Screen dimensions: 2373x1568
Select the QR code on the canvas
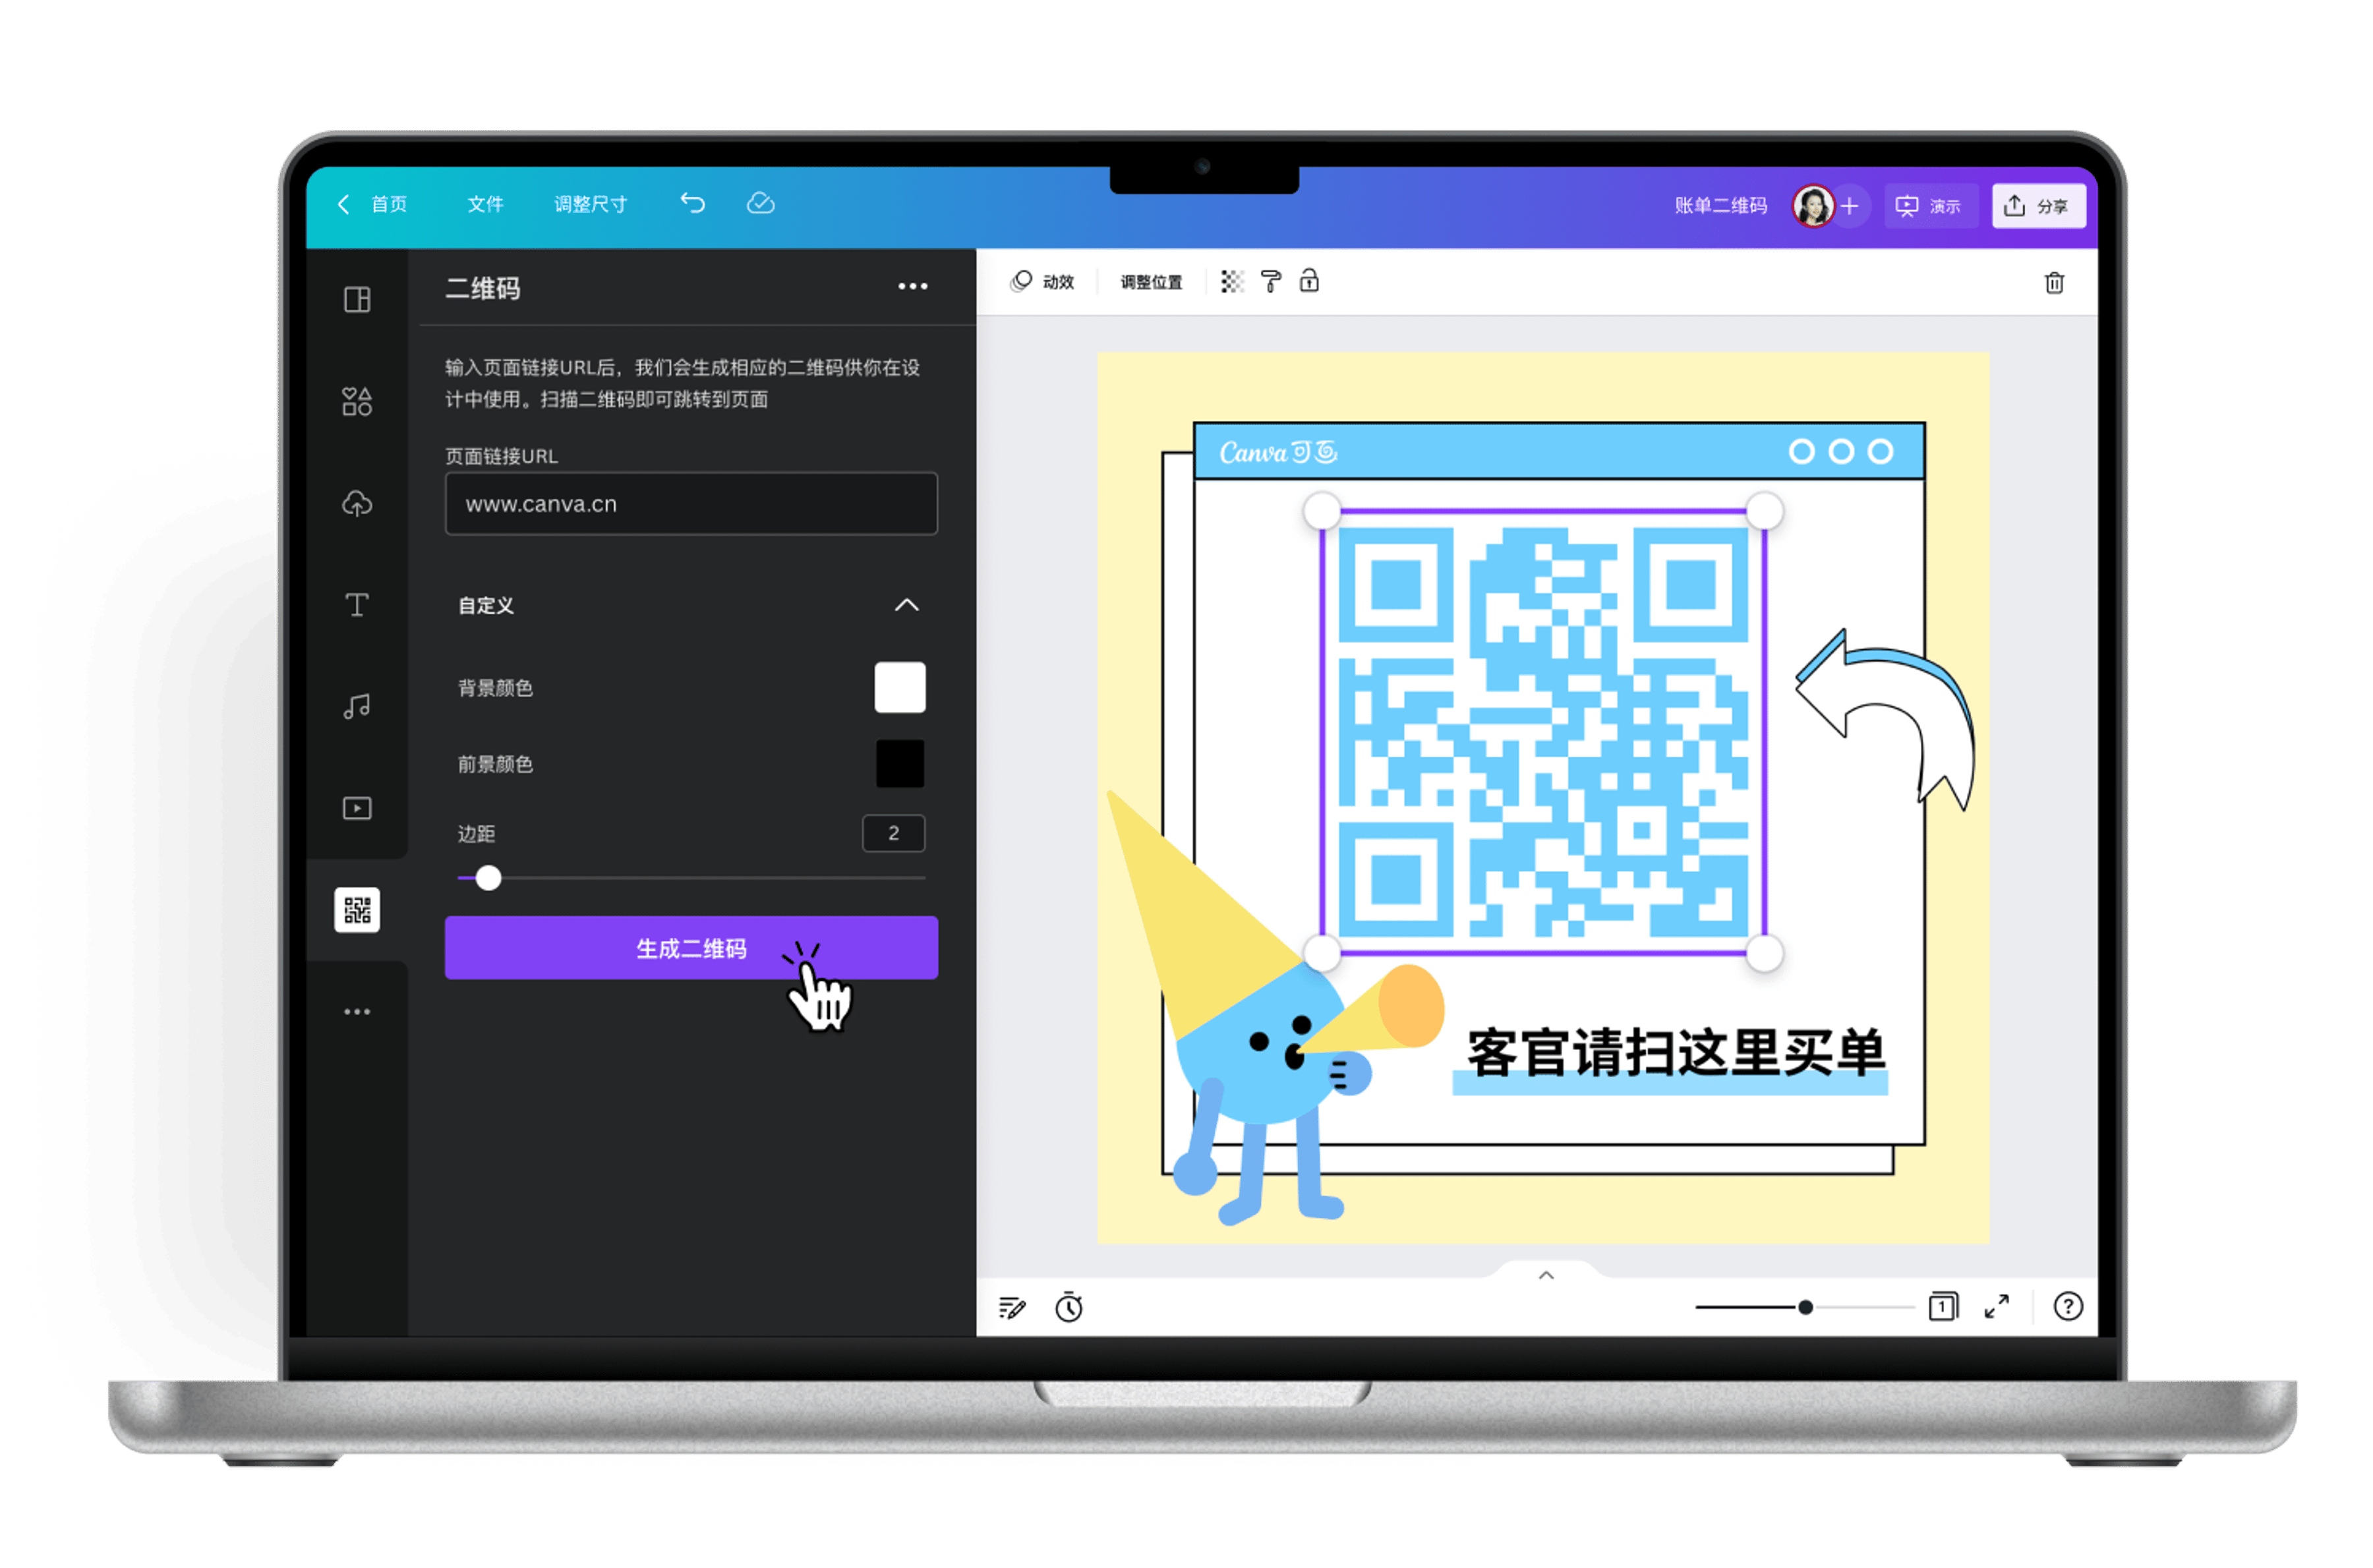(x=1543, y=732)
